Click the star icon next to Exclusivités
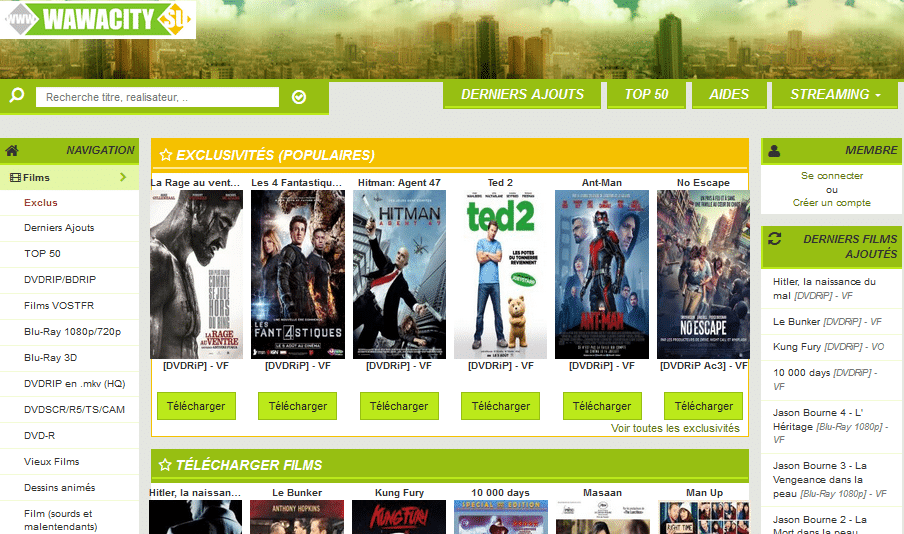The width and height of the screenshot is (904, 534). [x=165, y=155]
